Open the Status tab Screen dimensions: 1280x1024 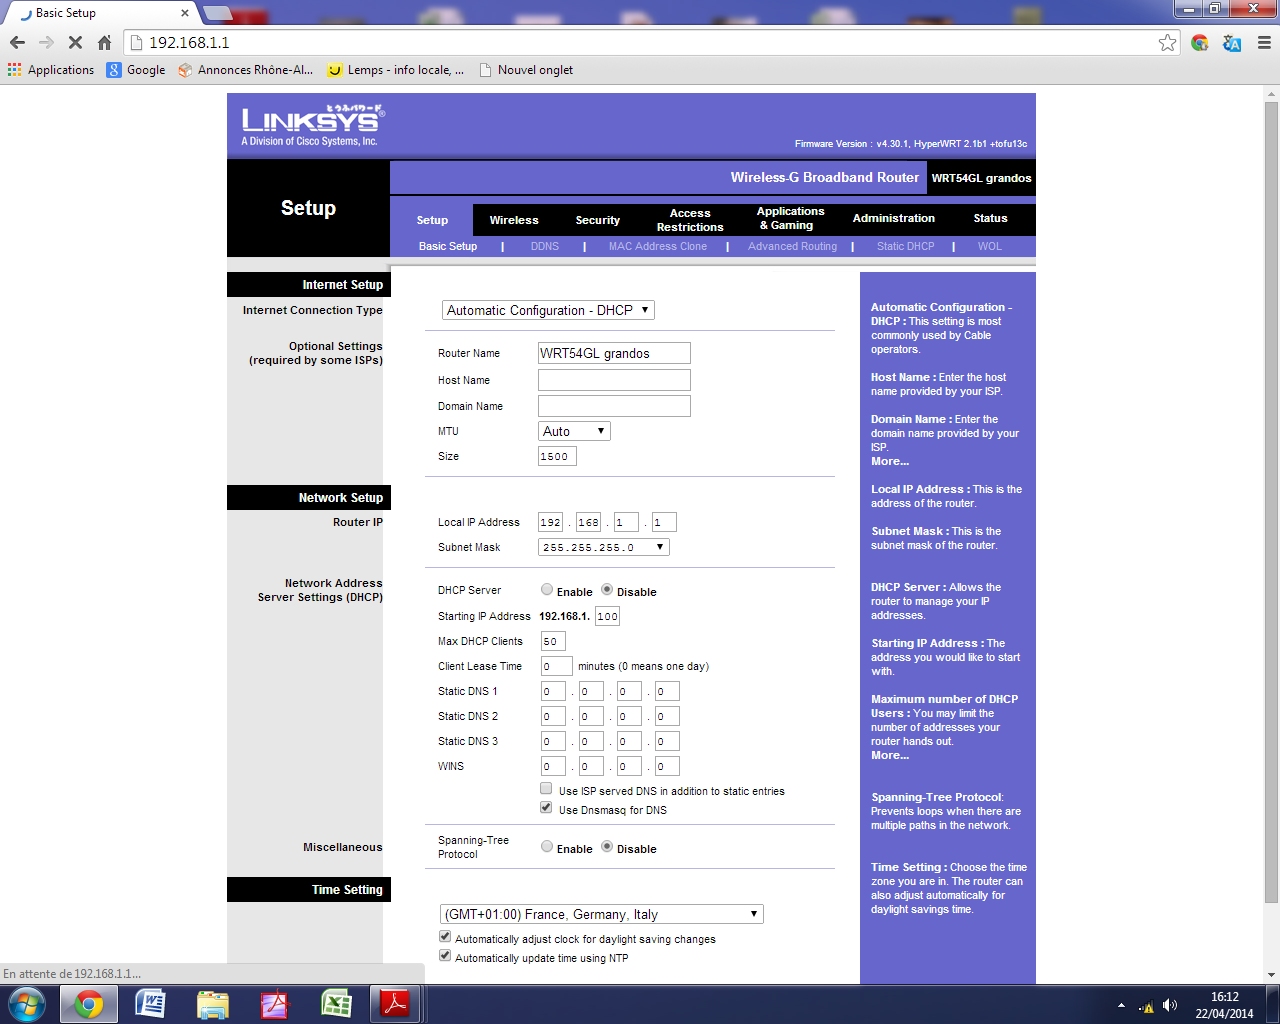pyautogui.click(x=990, y=218)
